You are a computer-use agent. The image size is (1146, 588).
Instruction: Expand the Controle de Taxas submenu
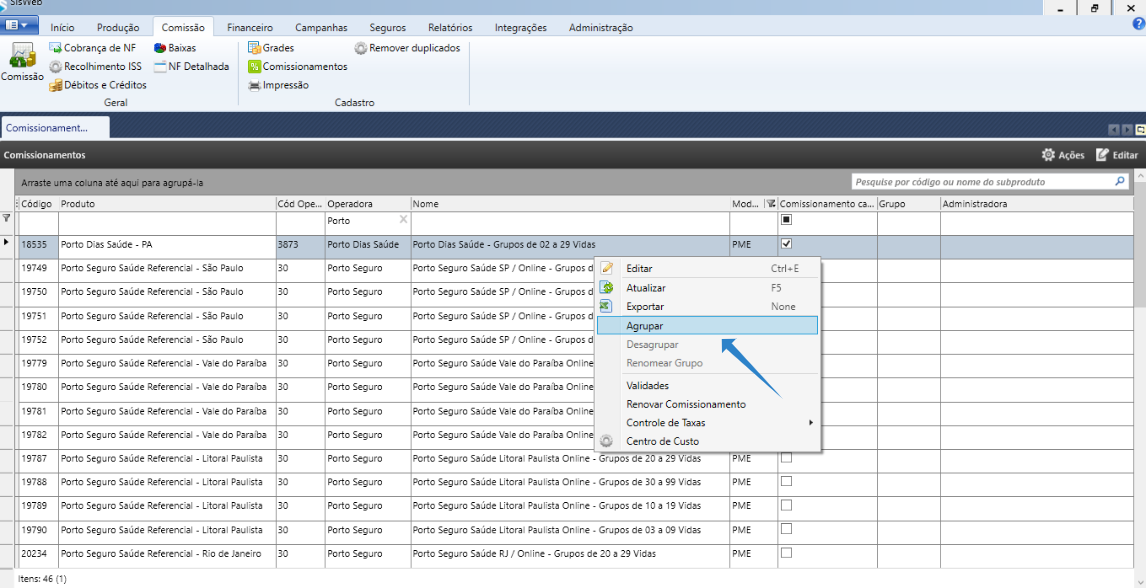[707, 422]
